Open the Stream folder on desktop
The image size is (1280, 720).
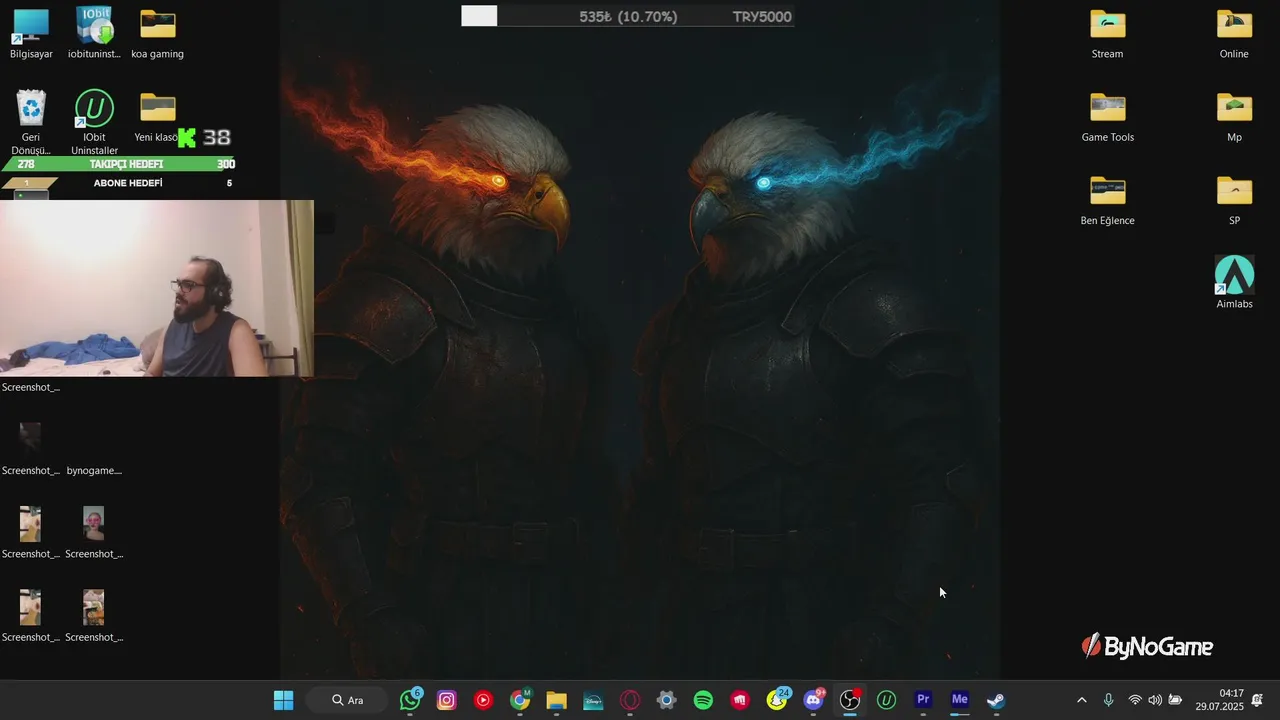1107,33
